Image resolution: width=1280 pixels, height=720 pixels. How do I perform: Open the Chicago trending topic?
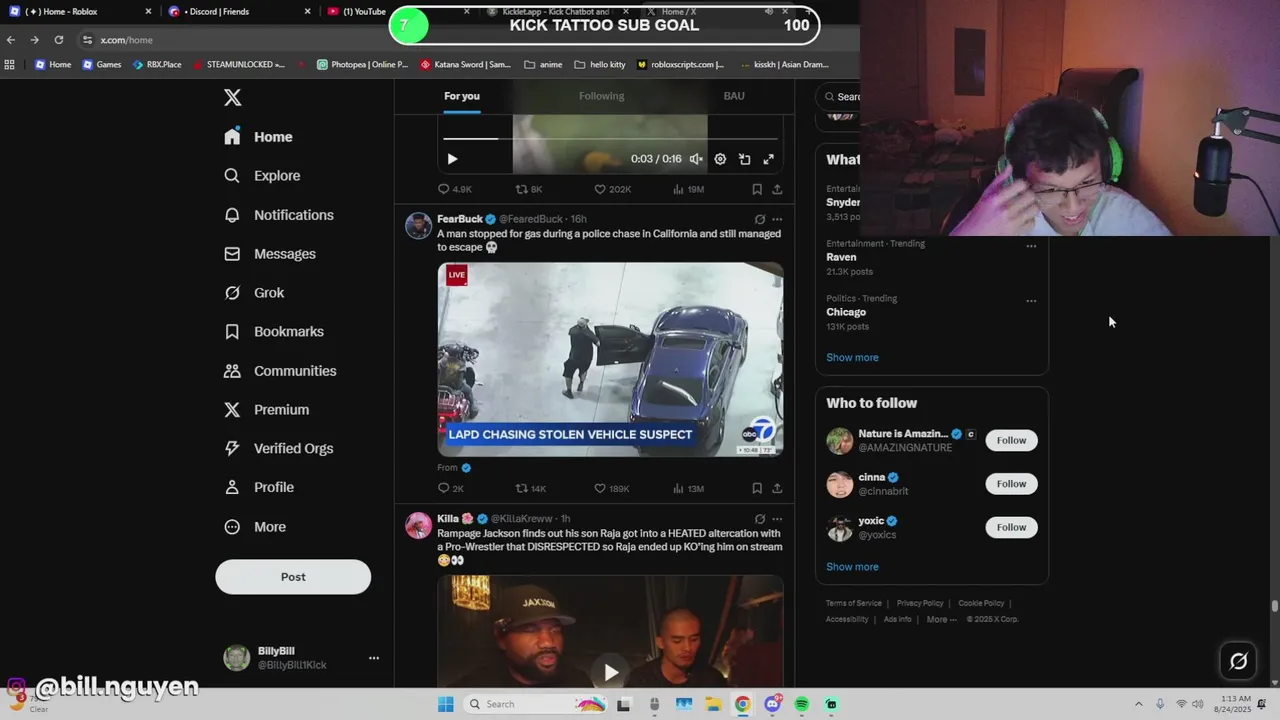pos(846,312)
